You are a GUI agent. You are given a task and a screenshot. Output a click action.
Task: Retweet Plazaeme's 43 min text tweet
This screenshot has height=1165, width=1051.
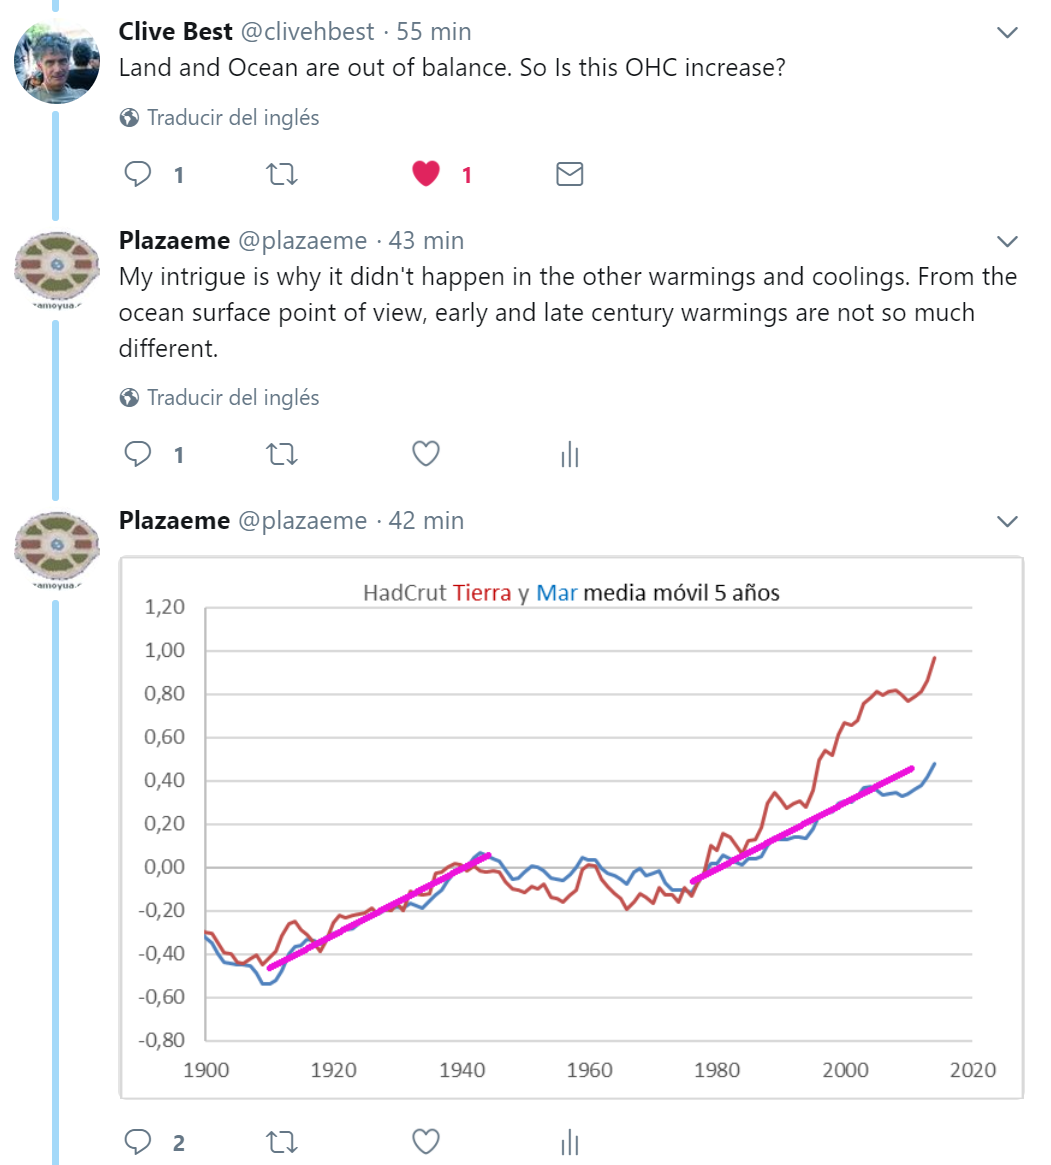pyautogui.click(x=281, y=455)
